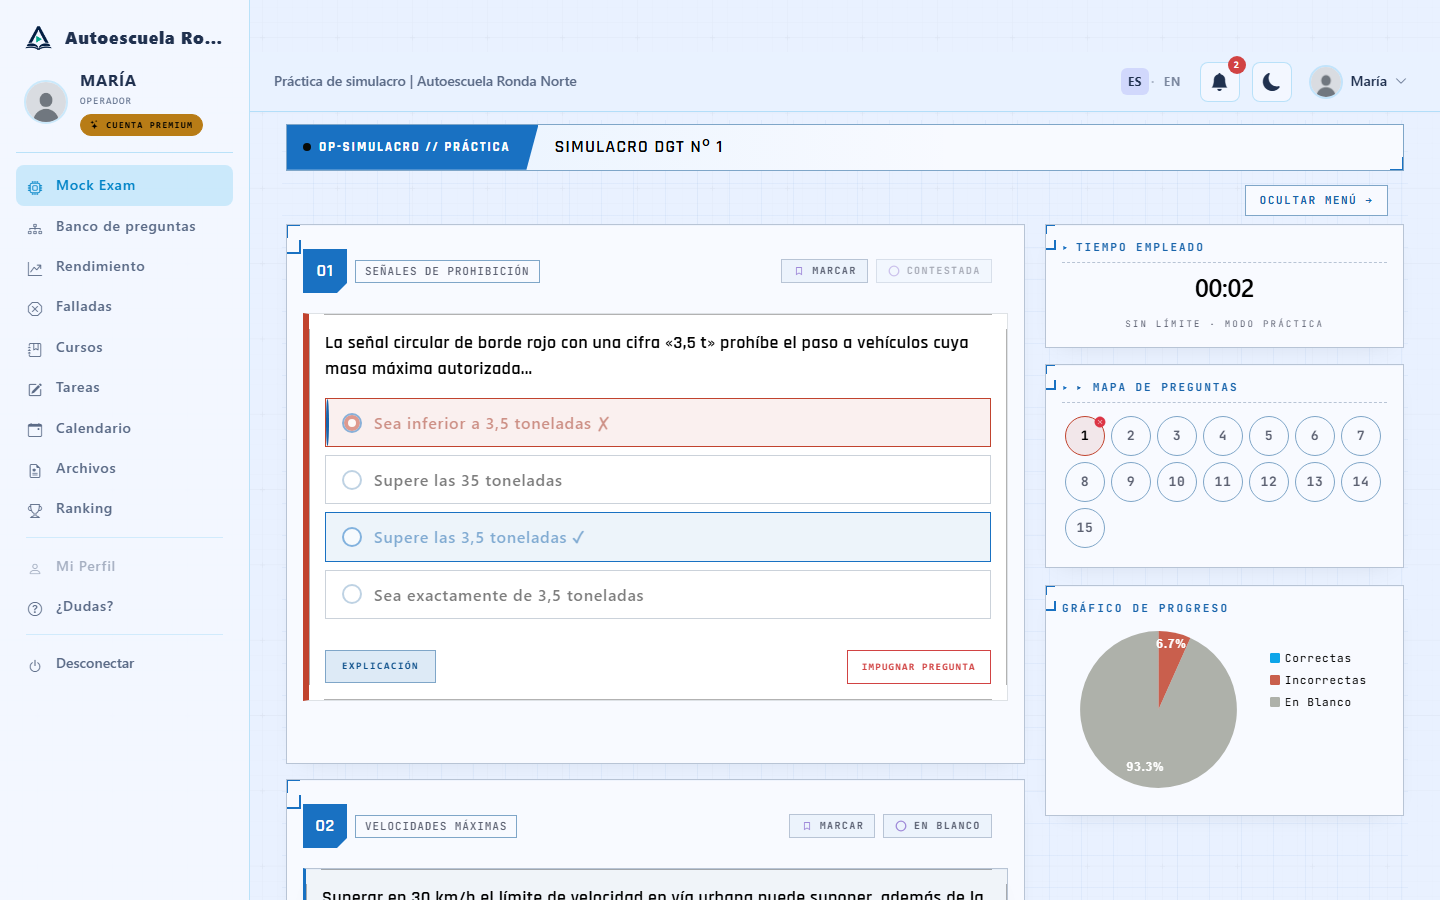Click the En Blanco status on question 02
Viewport: 1440px width, 900px height.
(937, 826)
